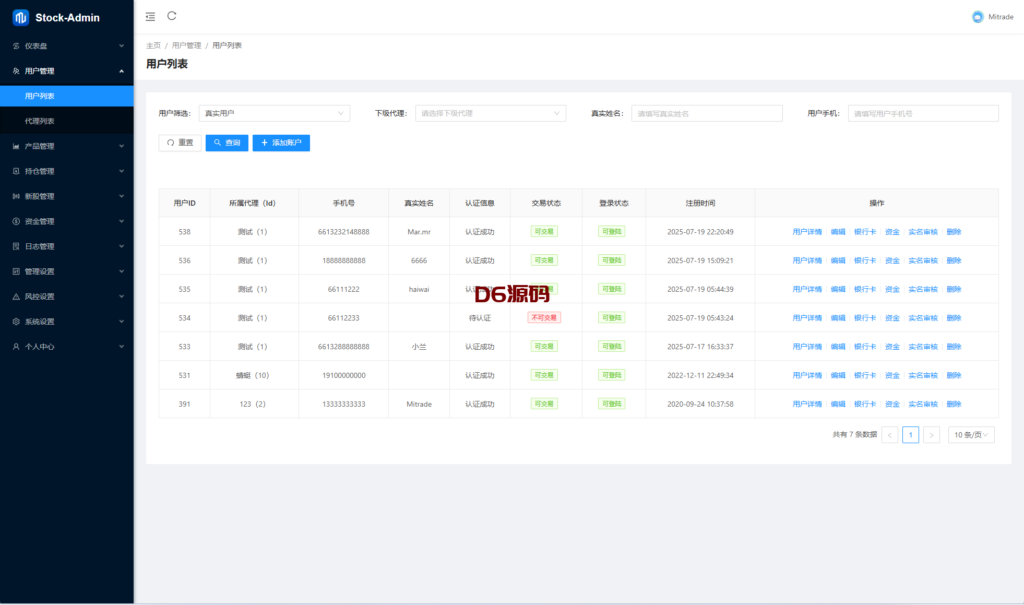Click the refresh icon in top bar

(x=172, y=16)
